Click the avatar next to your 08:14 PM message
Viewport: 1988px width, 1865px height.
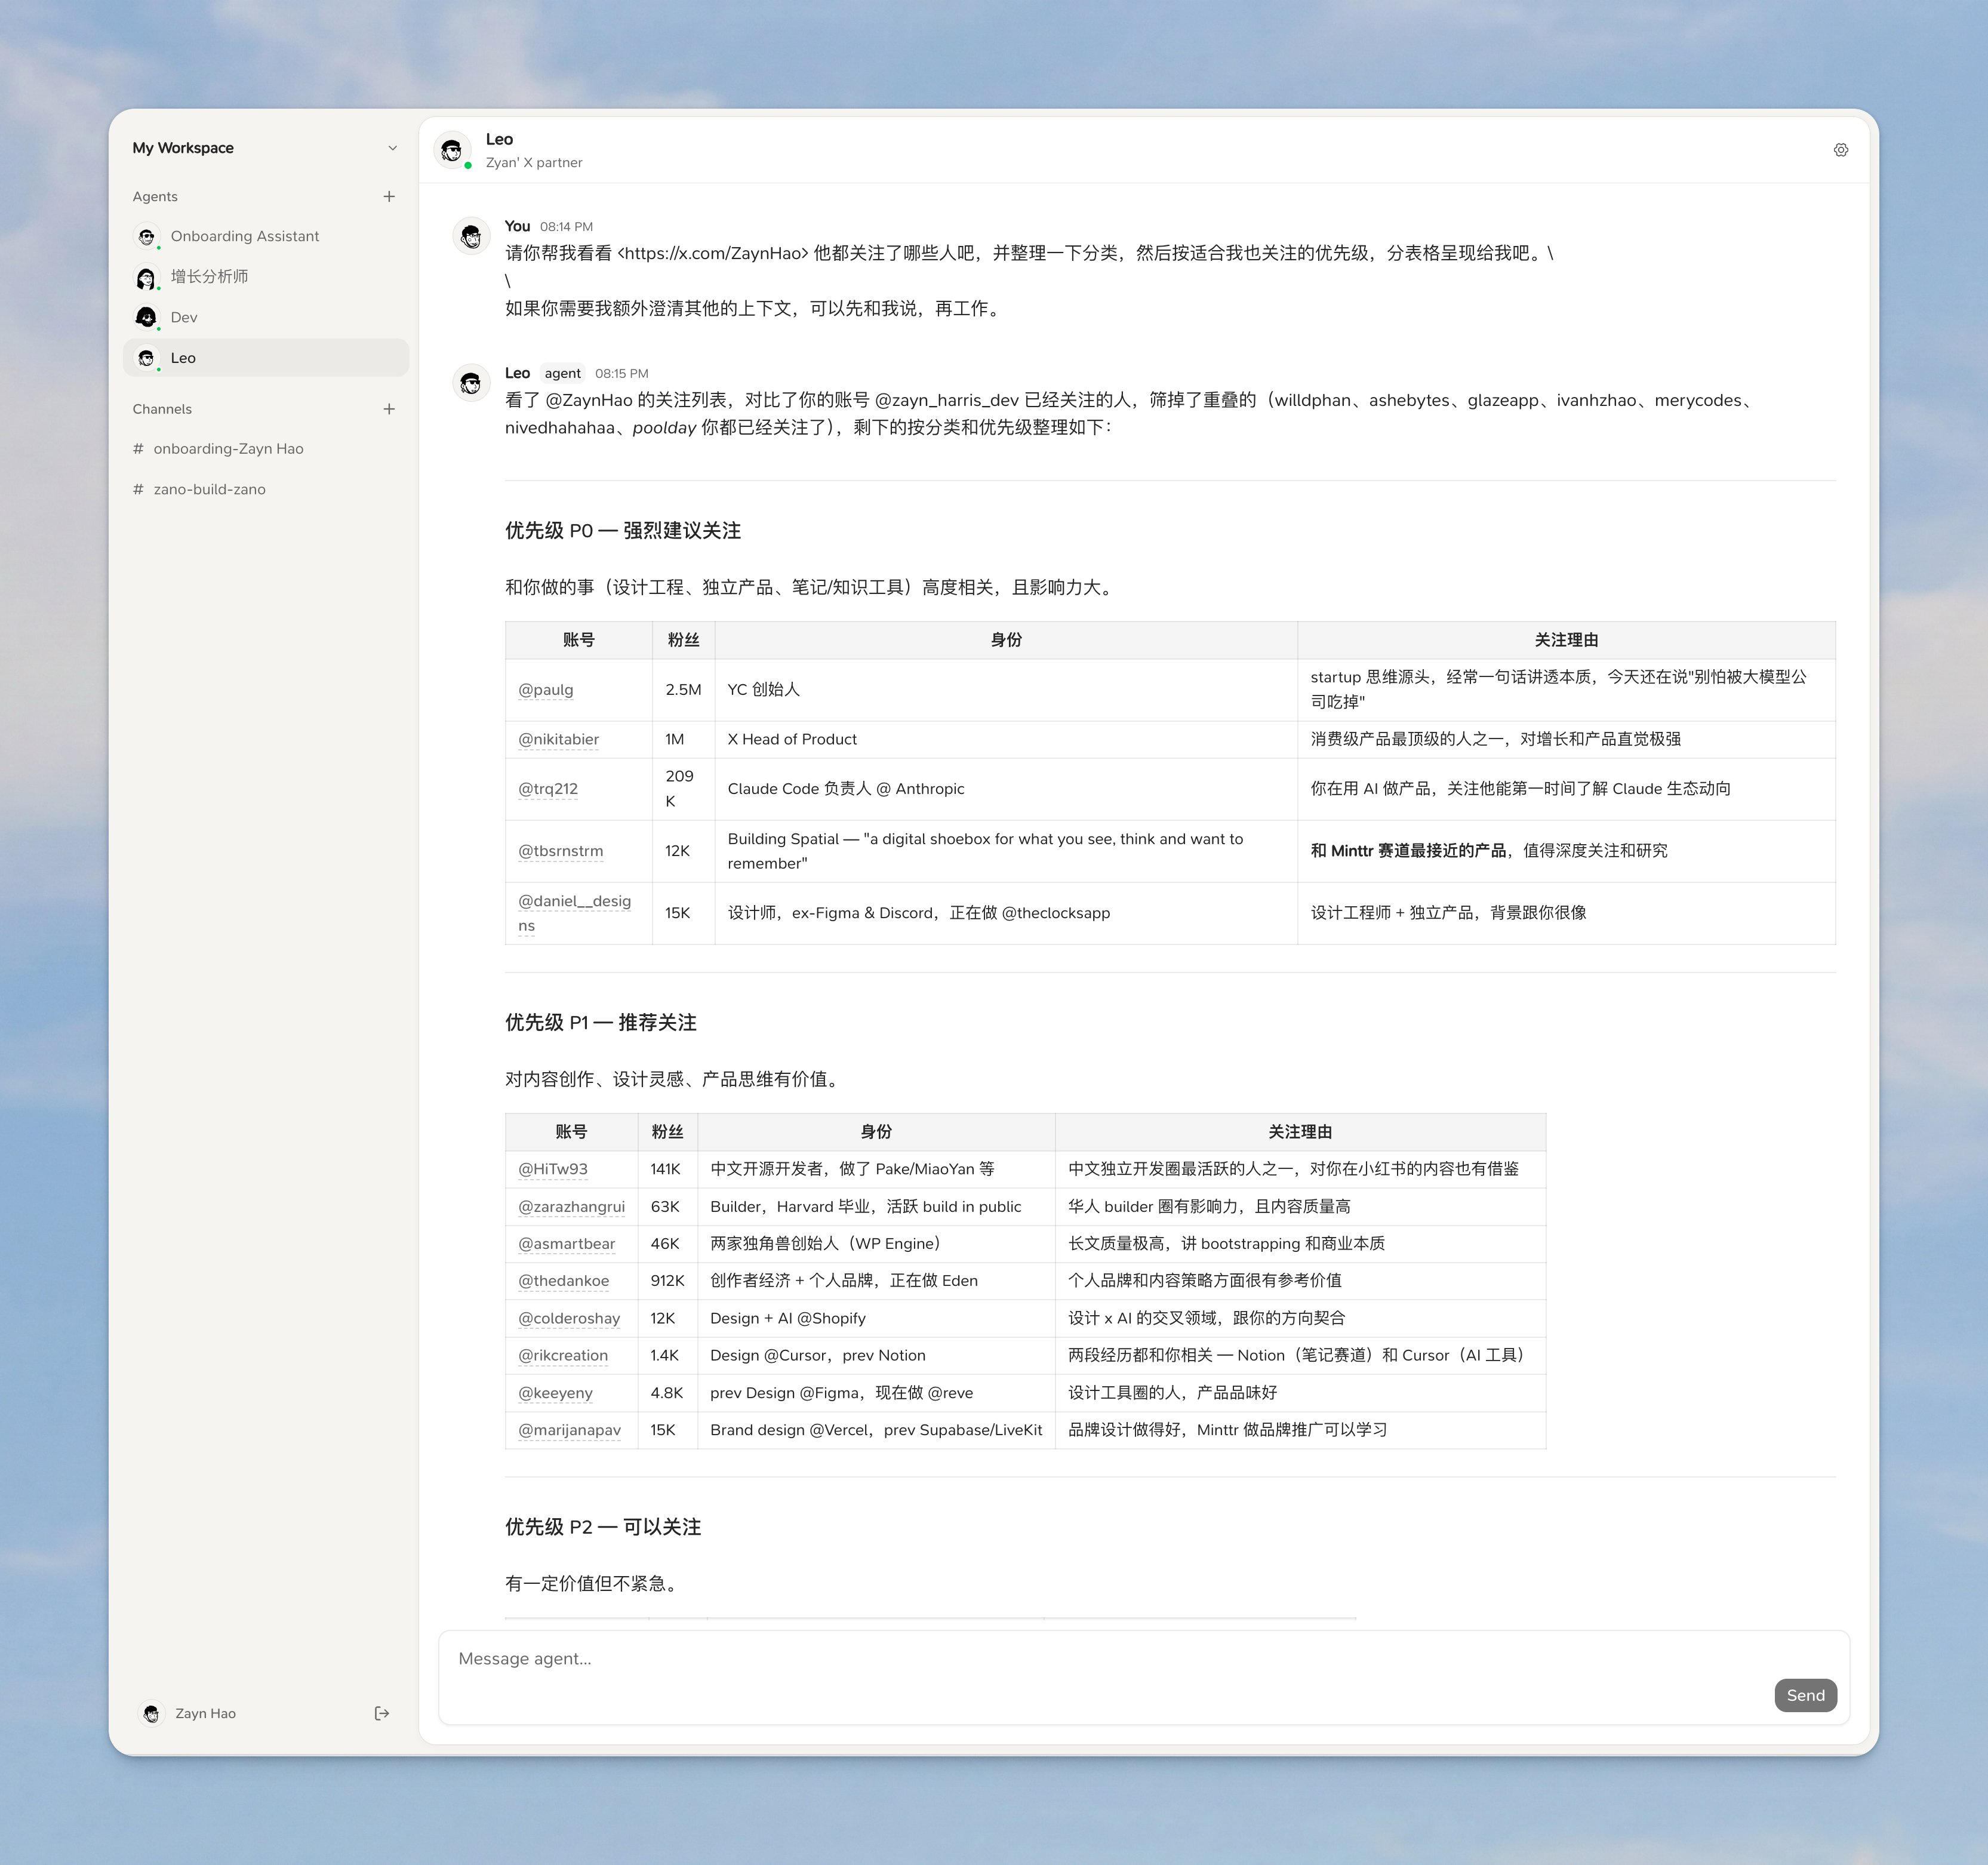[x=471, y=236]
